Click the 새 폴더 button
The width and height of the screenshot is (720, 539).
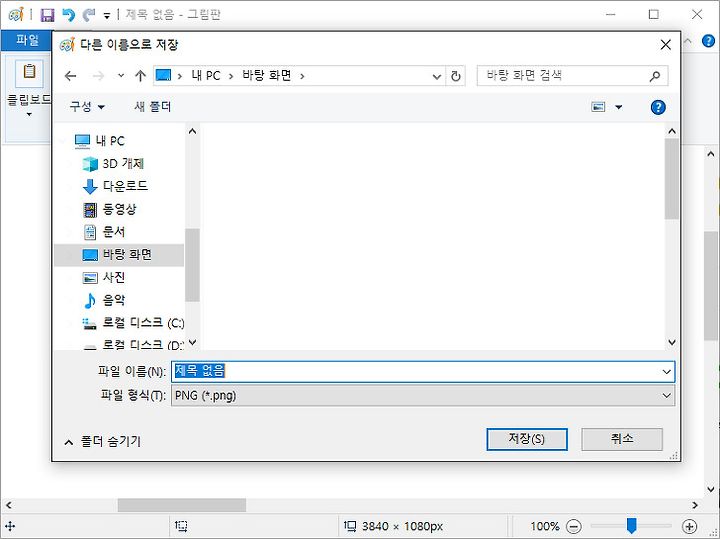[x=152, y=107]
